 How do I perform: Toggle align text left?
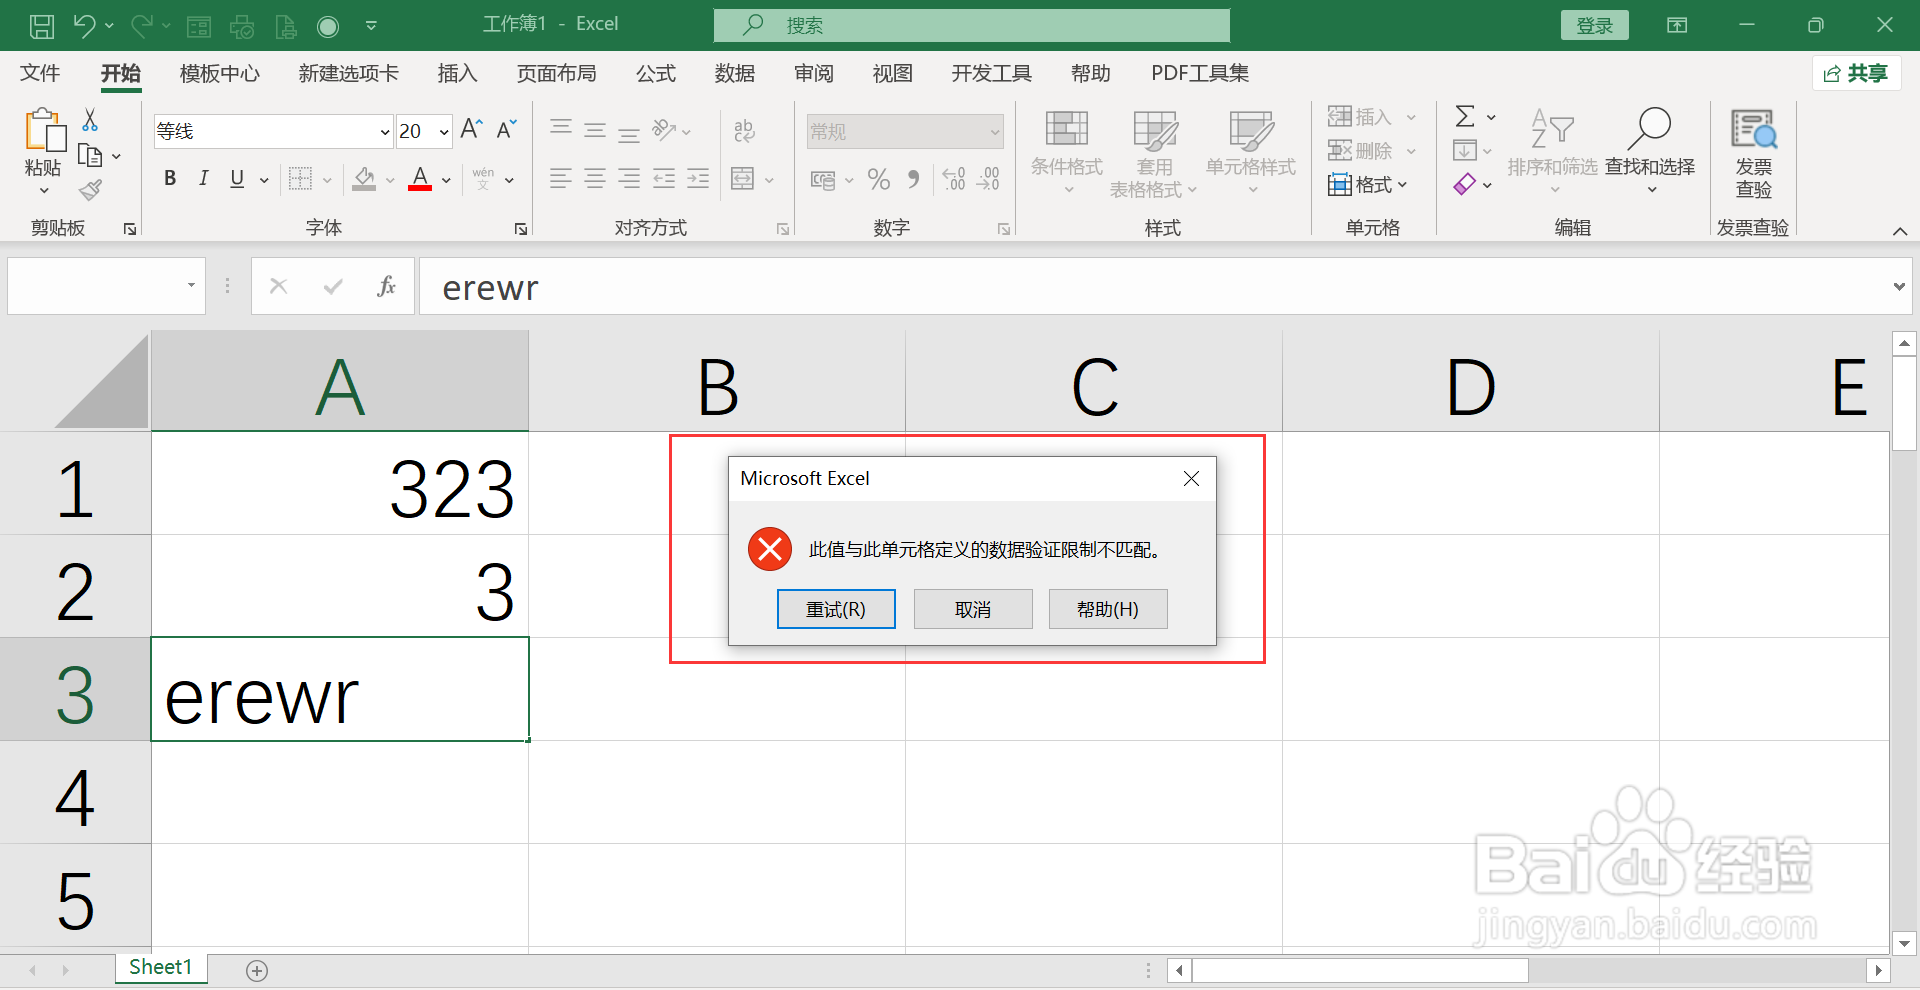(560, 179)
